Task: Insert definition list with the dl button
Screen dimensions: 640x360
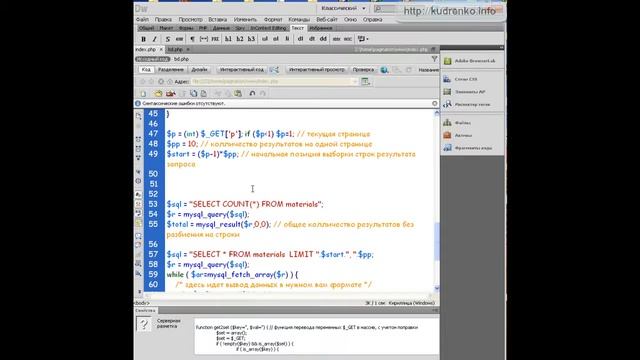Action: [x=300, y=39]
